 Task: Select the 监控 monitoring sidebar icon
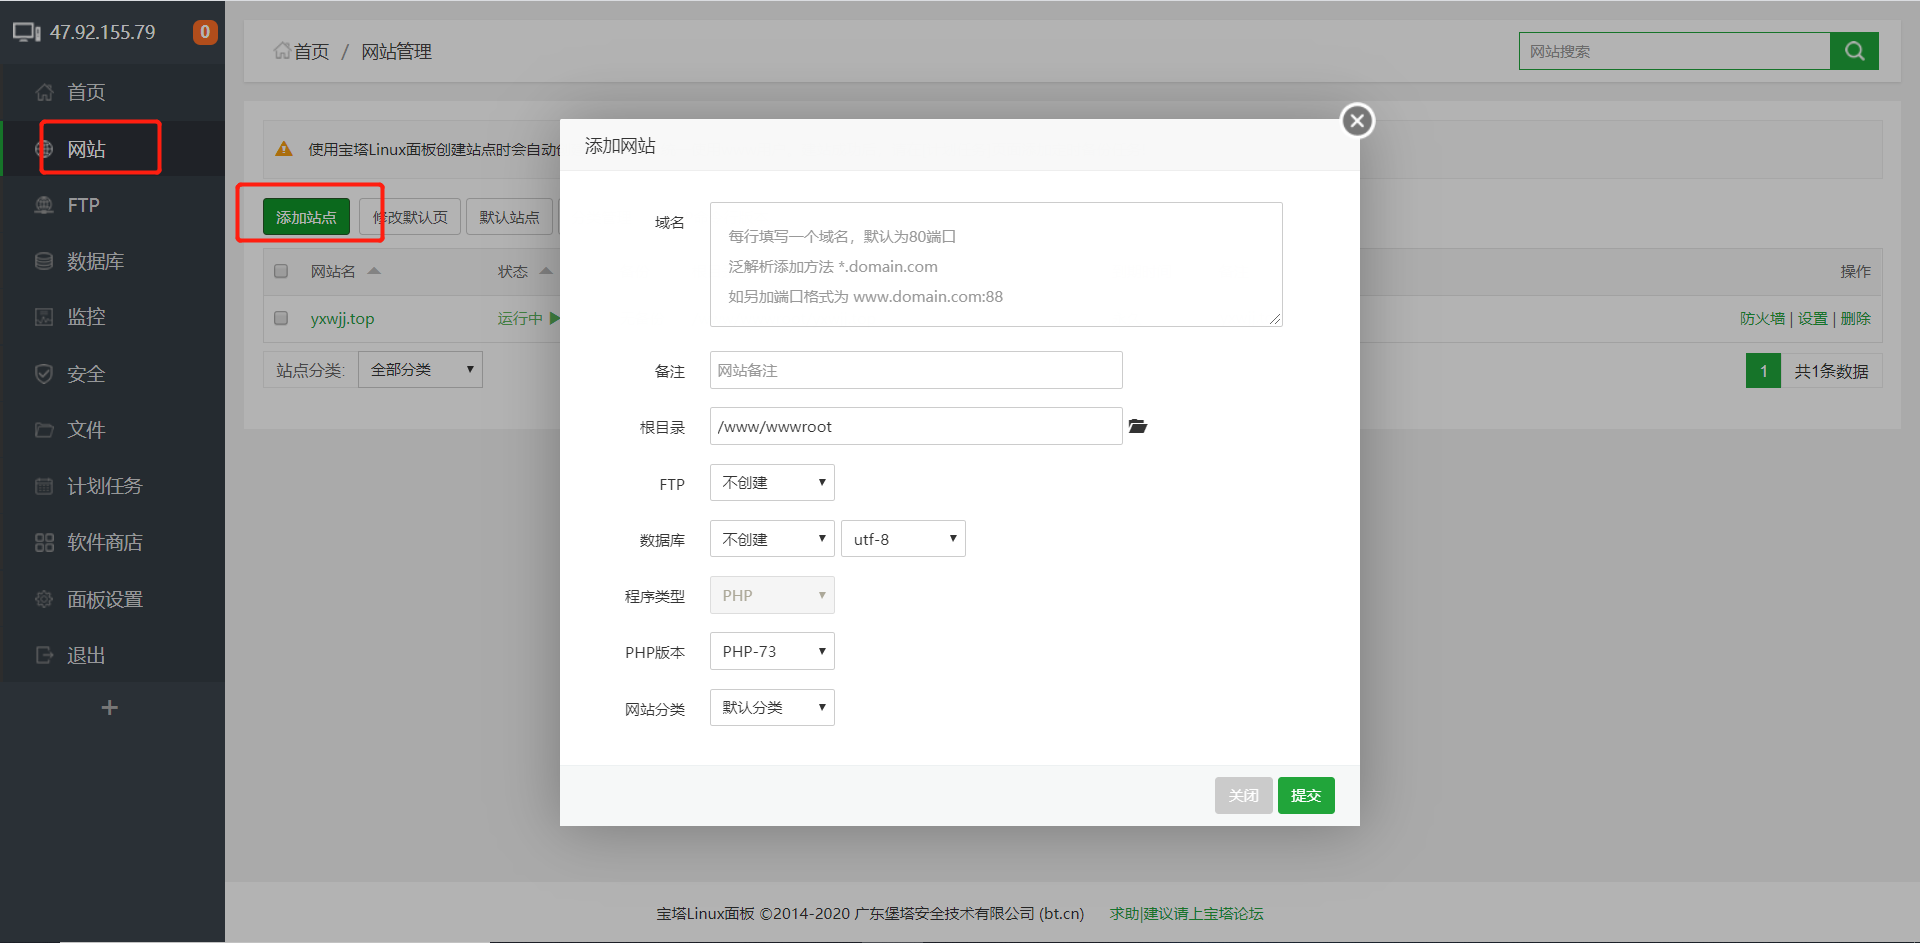coord(85,316)
